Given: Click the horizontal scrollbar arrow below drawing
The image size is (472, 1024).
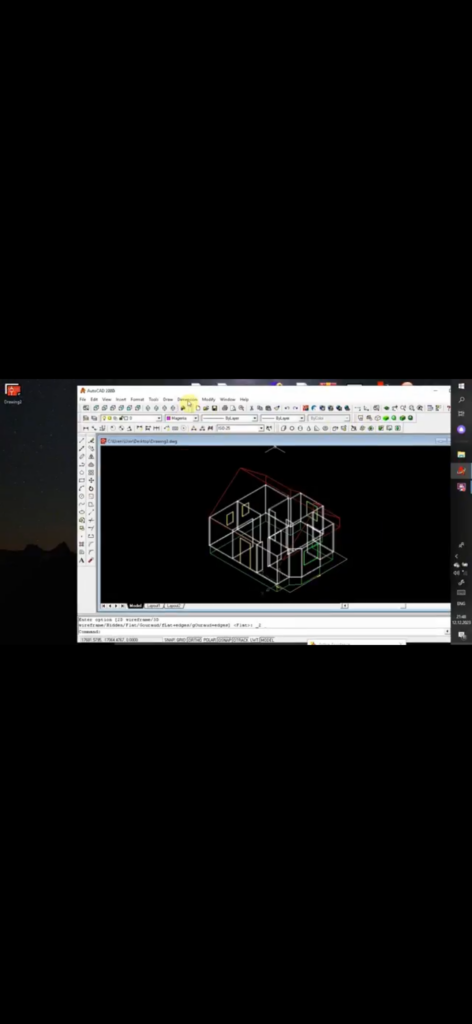Looking at the screenshot, I should (x=345, y=605).
